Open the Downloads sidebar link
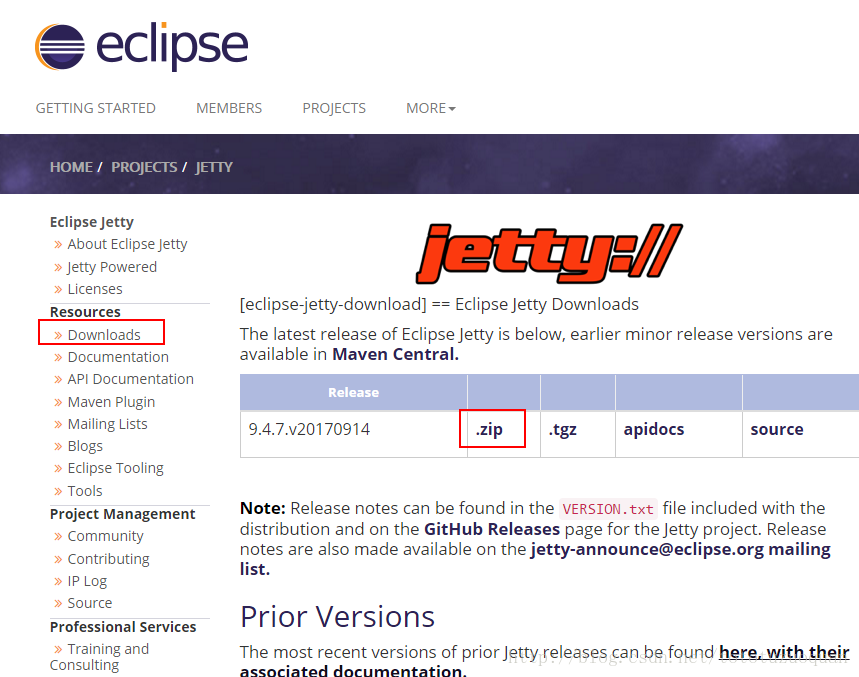 104,334
